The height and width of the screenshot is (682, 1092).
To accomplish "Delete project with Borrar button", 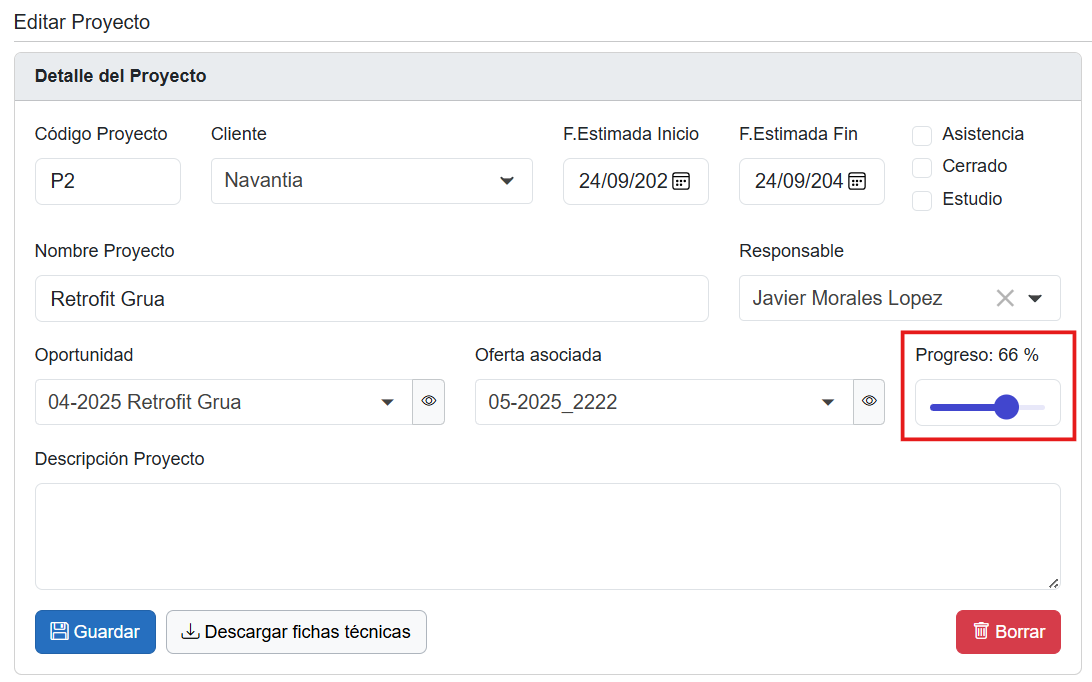I will [x=1008, y=632].
